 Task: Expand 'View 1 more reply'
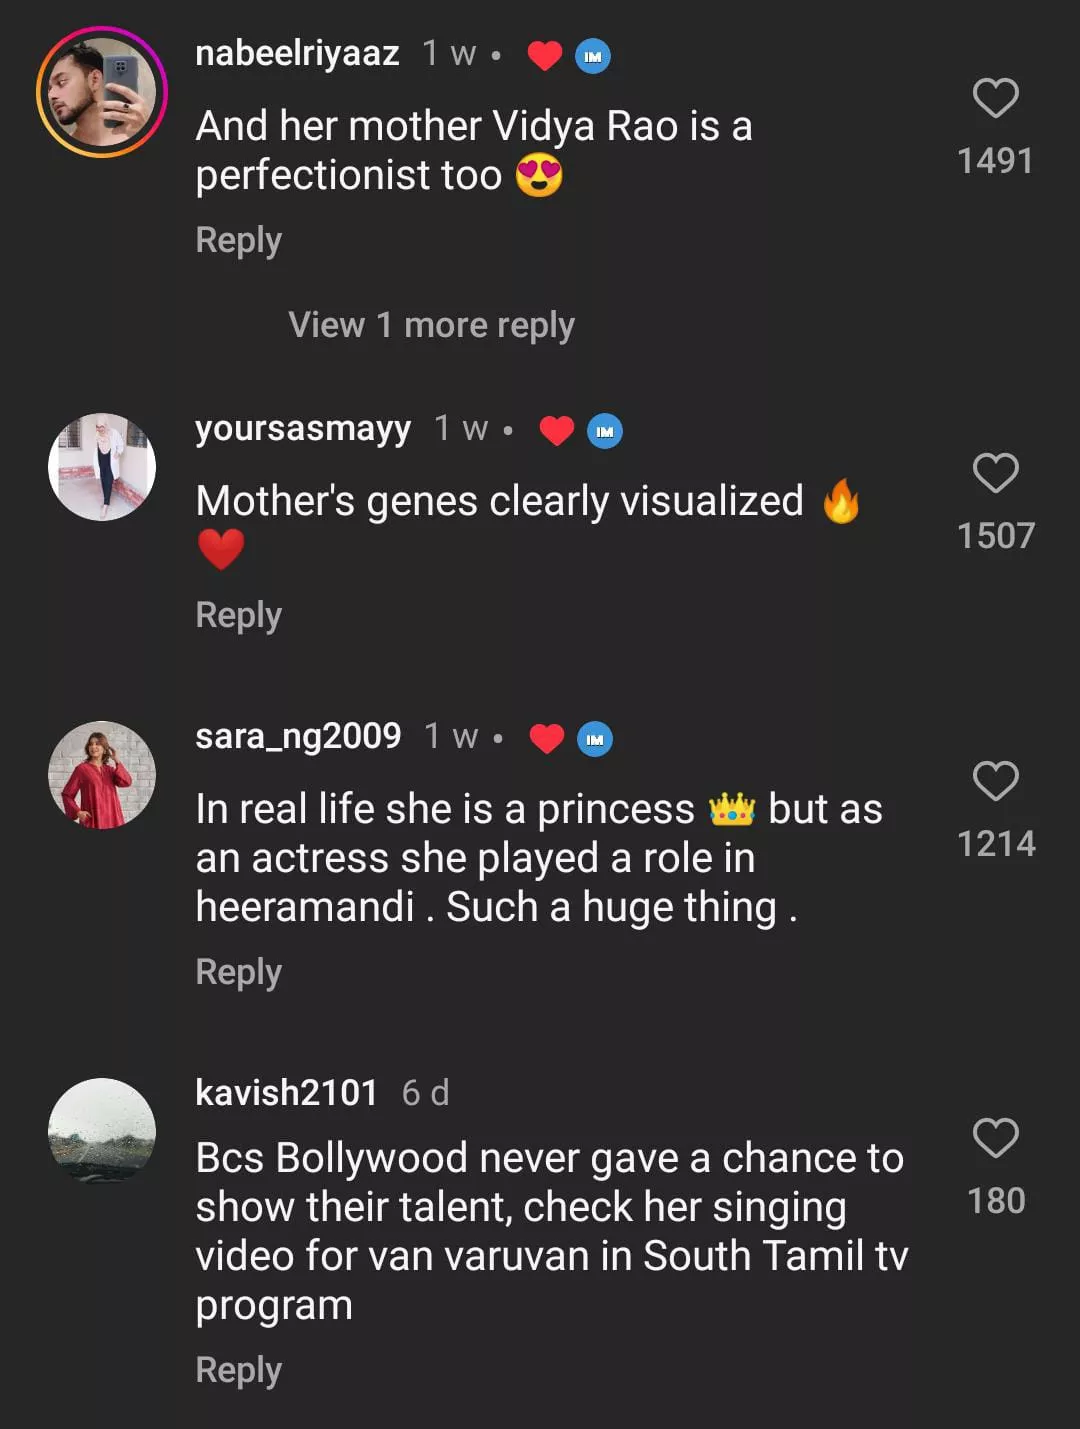pyautogui.click(x=431, y=325)
